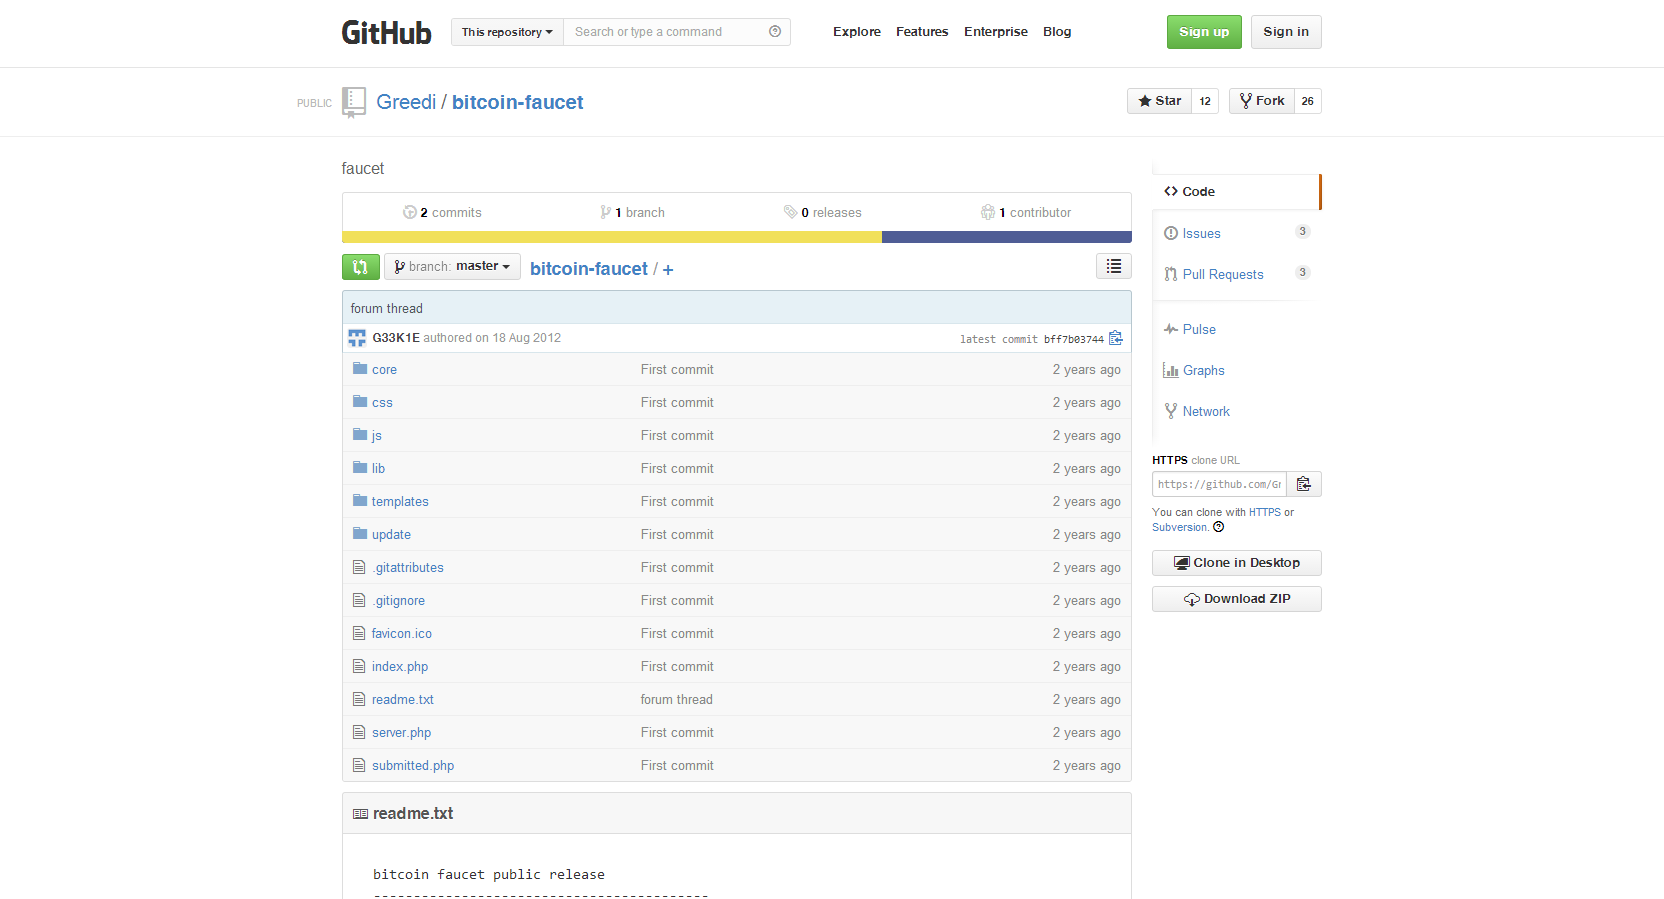Open the .gitattributes file
The image size is (1664, 899).
click(408, 567)
